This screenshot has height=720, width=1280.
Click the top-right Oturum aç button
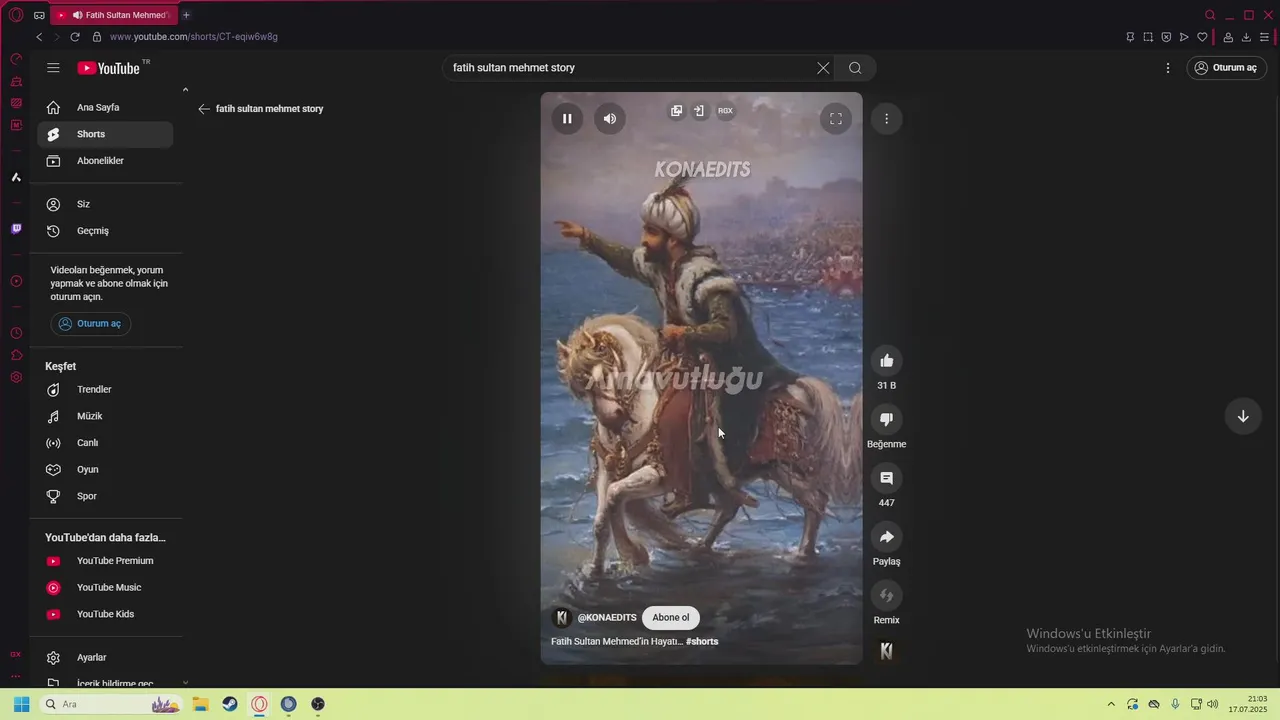pos(1226,68)
